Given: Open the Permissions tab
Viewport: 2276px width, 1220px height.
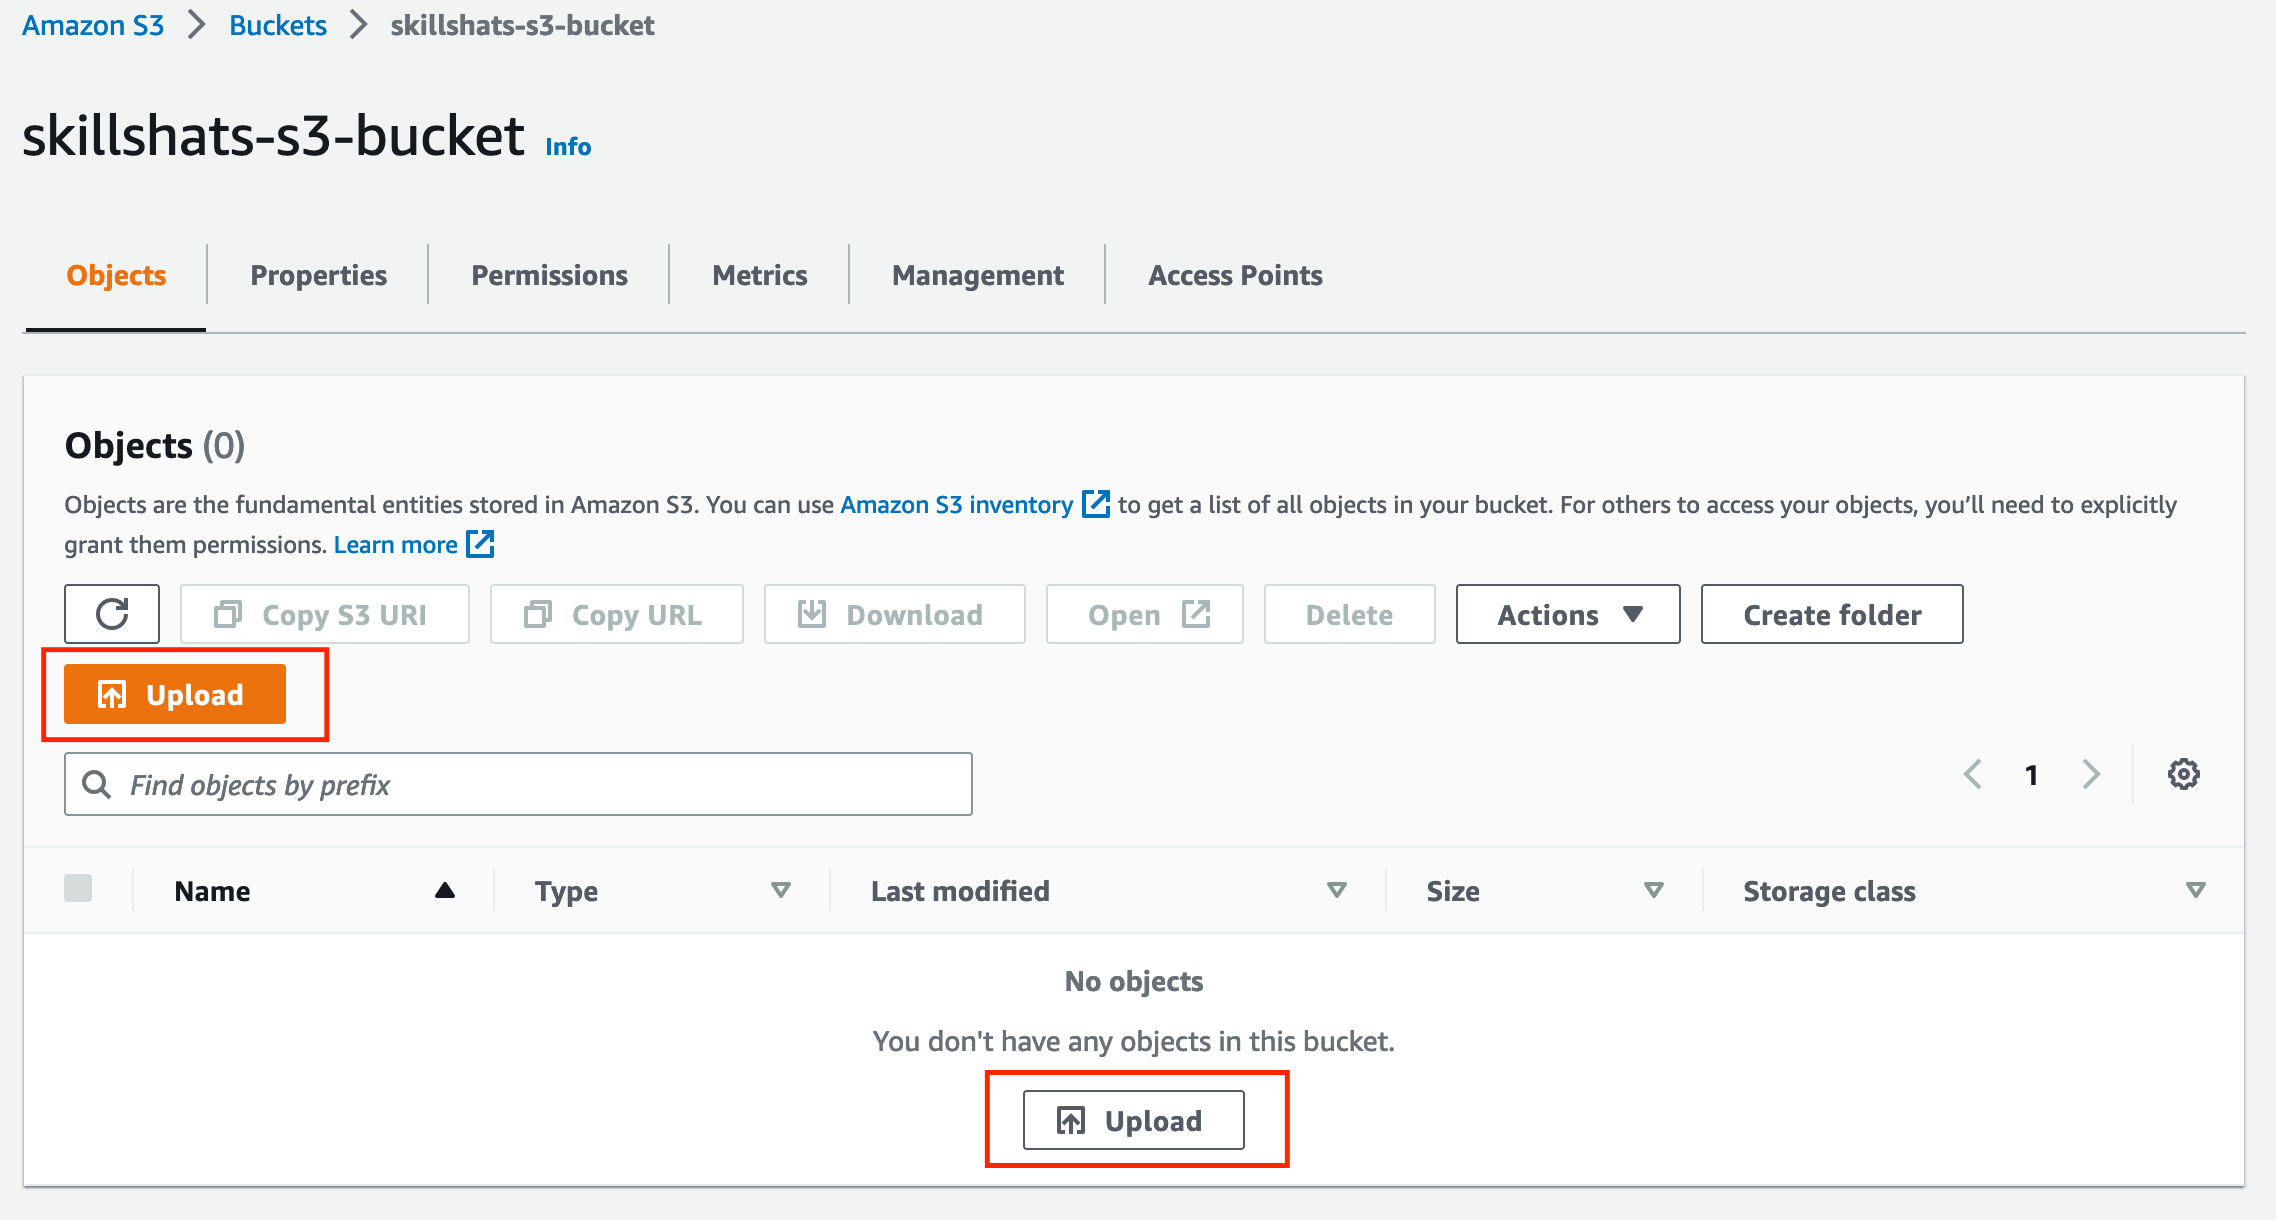Looking at the screenshot, I should pyautogui.click(x=549, y=275).
